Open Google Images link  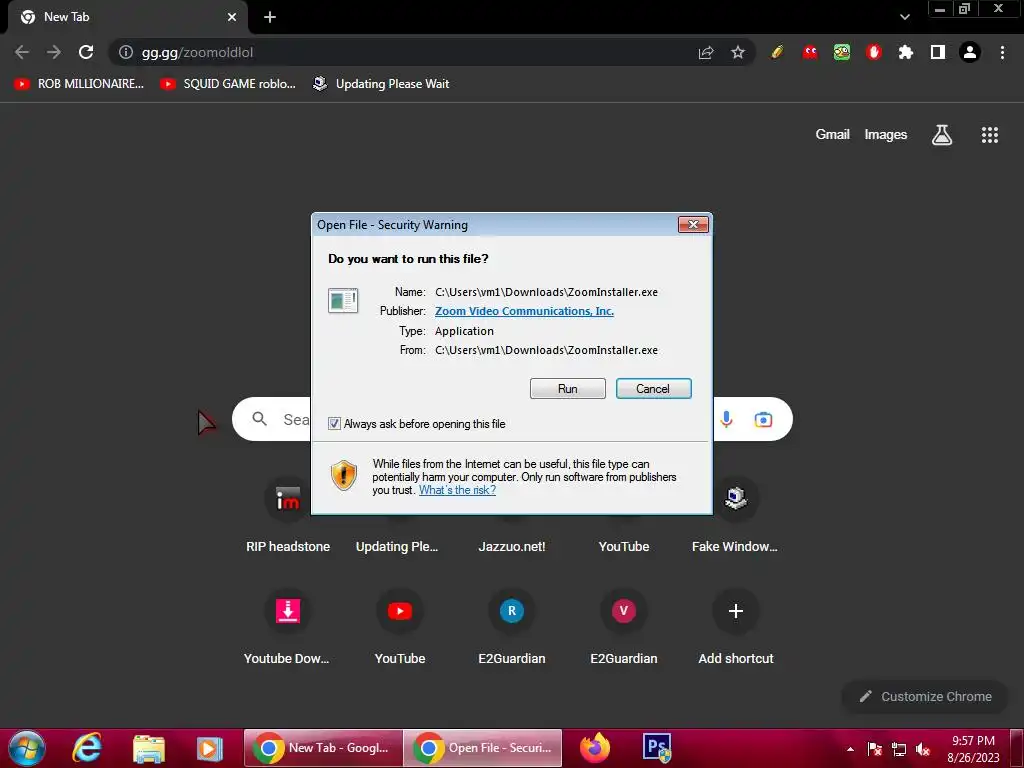coord(886,135)
